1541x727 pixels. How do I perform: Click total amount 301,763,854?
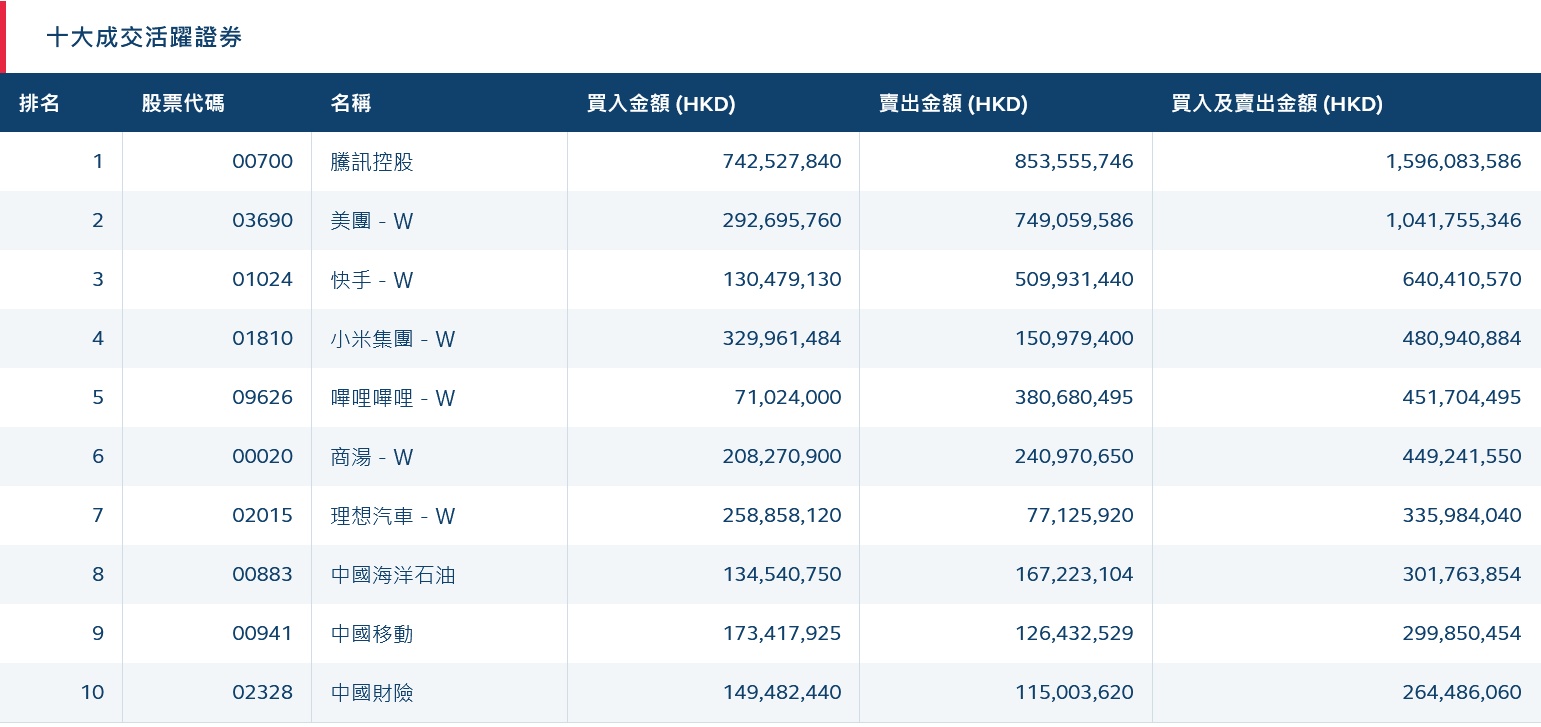1462,575
